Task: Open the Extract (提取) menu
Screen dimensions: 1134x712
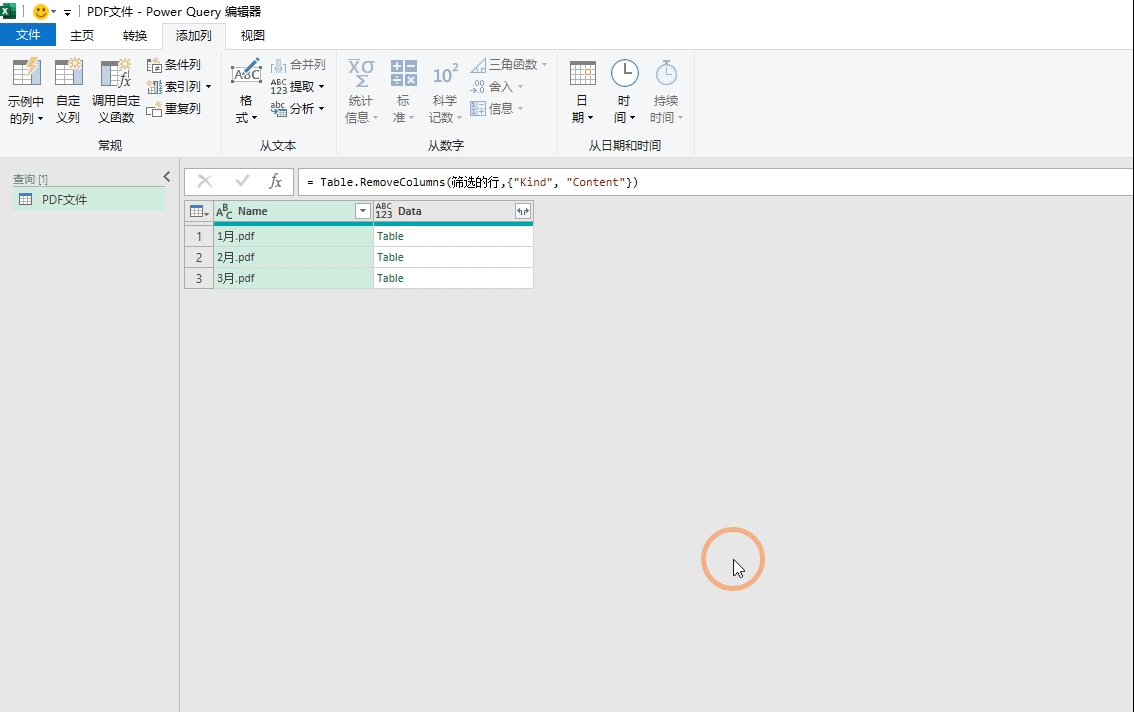Action: point(297,87)
